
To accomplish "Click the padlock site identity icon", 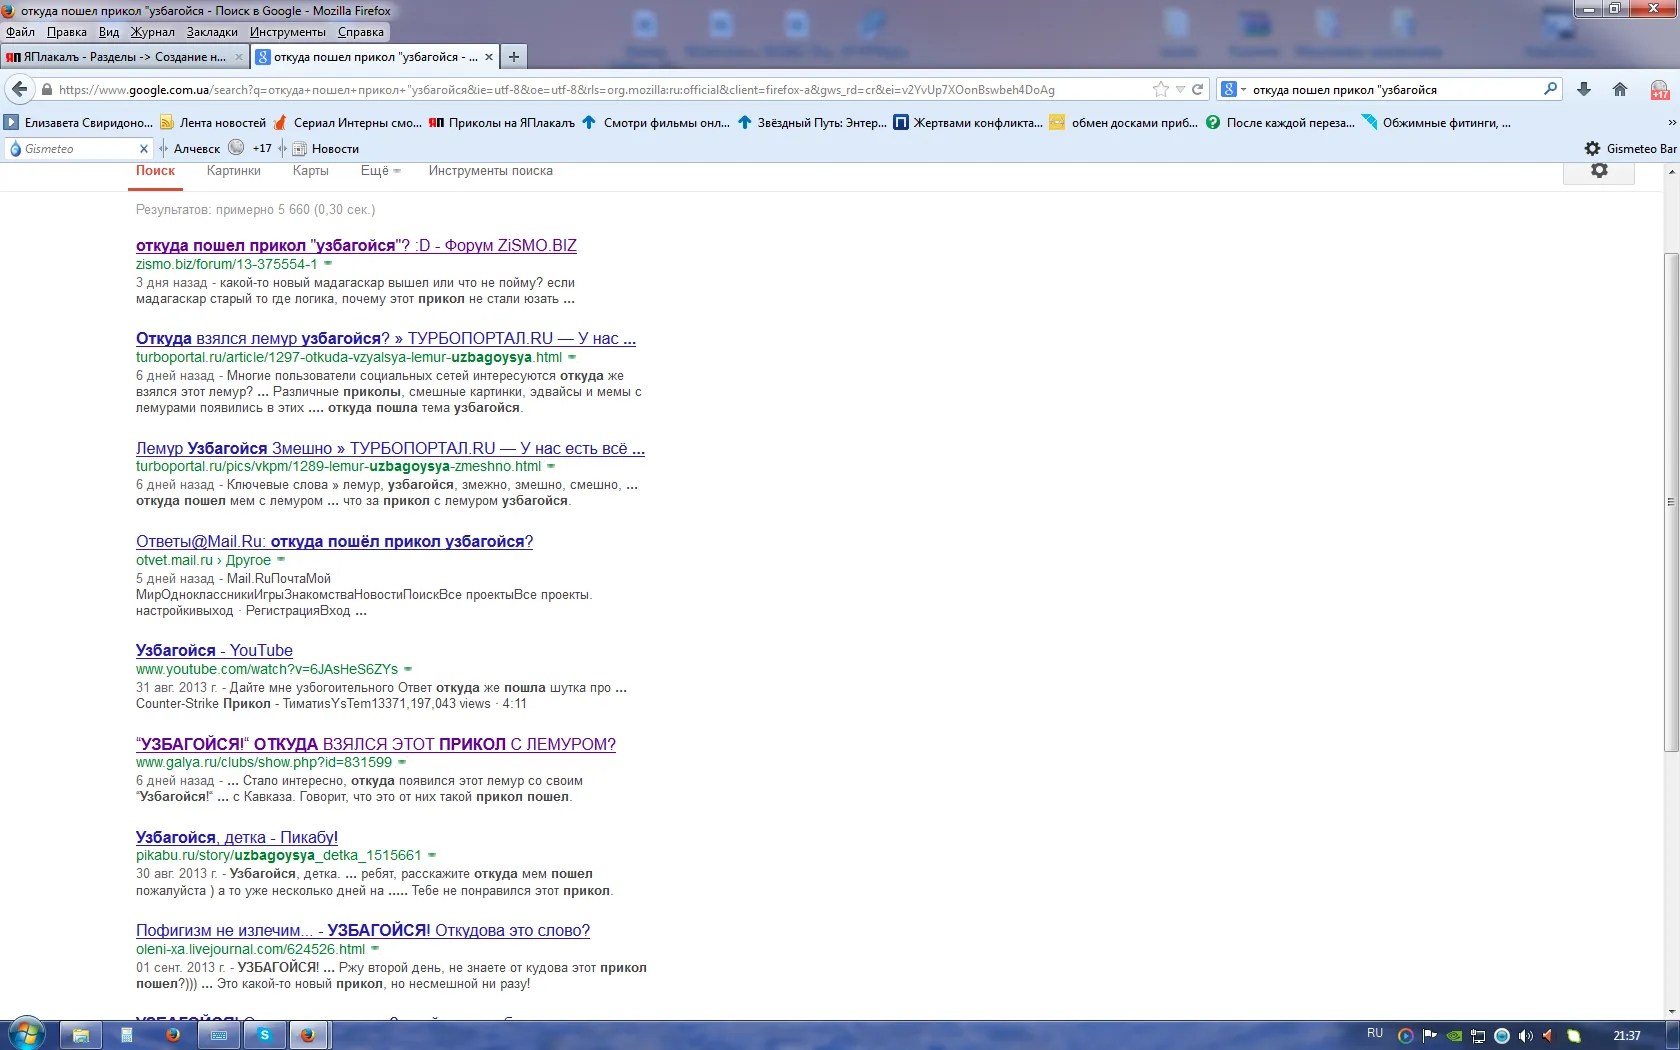I will tap(46, 89).
